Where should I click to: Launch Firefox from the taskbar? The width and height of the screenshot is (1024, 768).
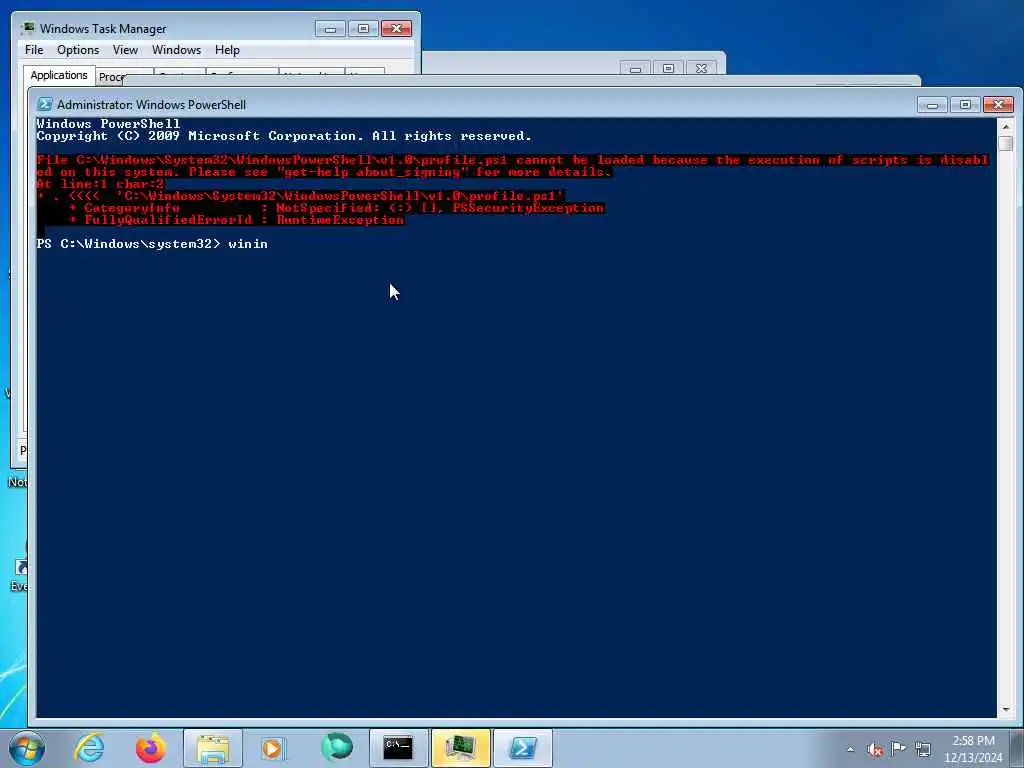click(x=151, y=748)
